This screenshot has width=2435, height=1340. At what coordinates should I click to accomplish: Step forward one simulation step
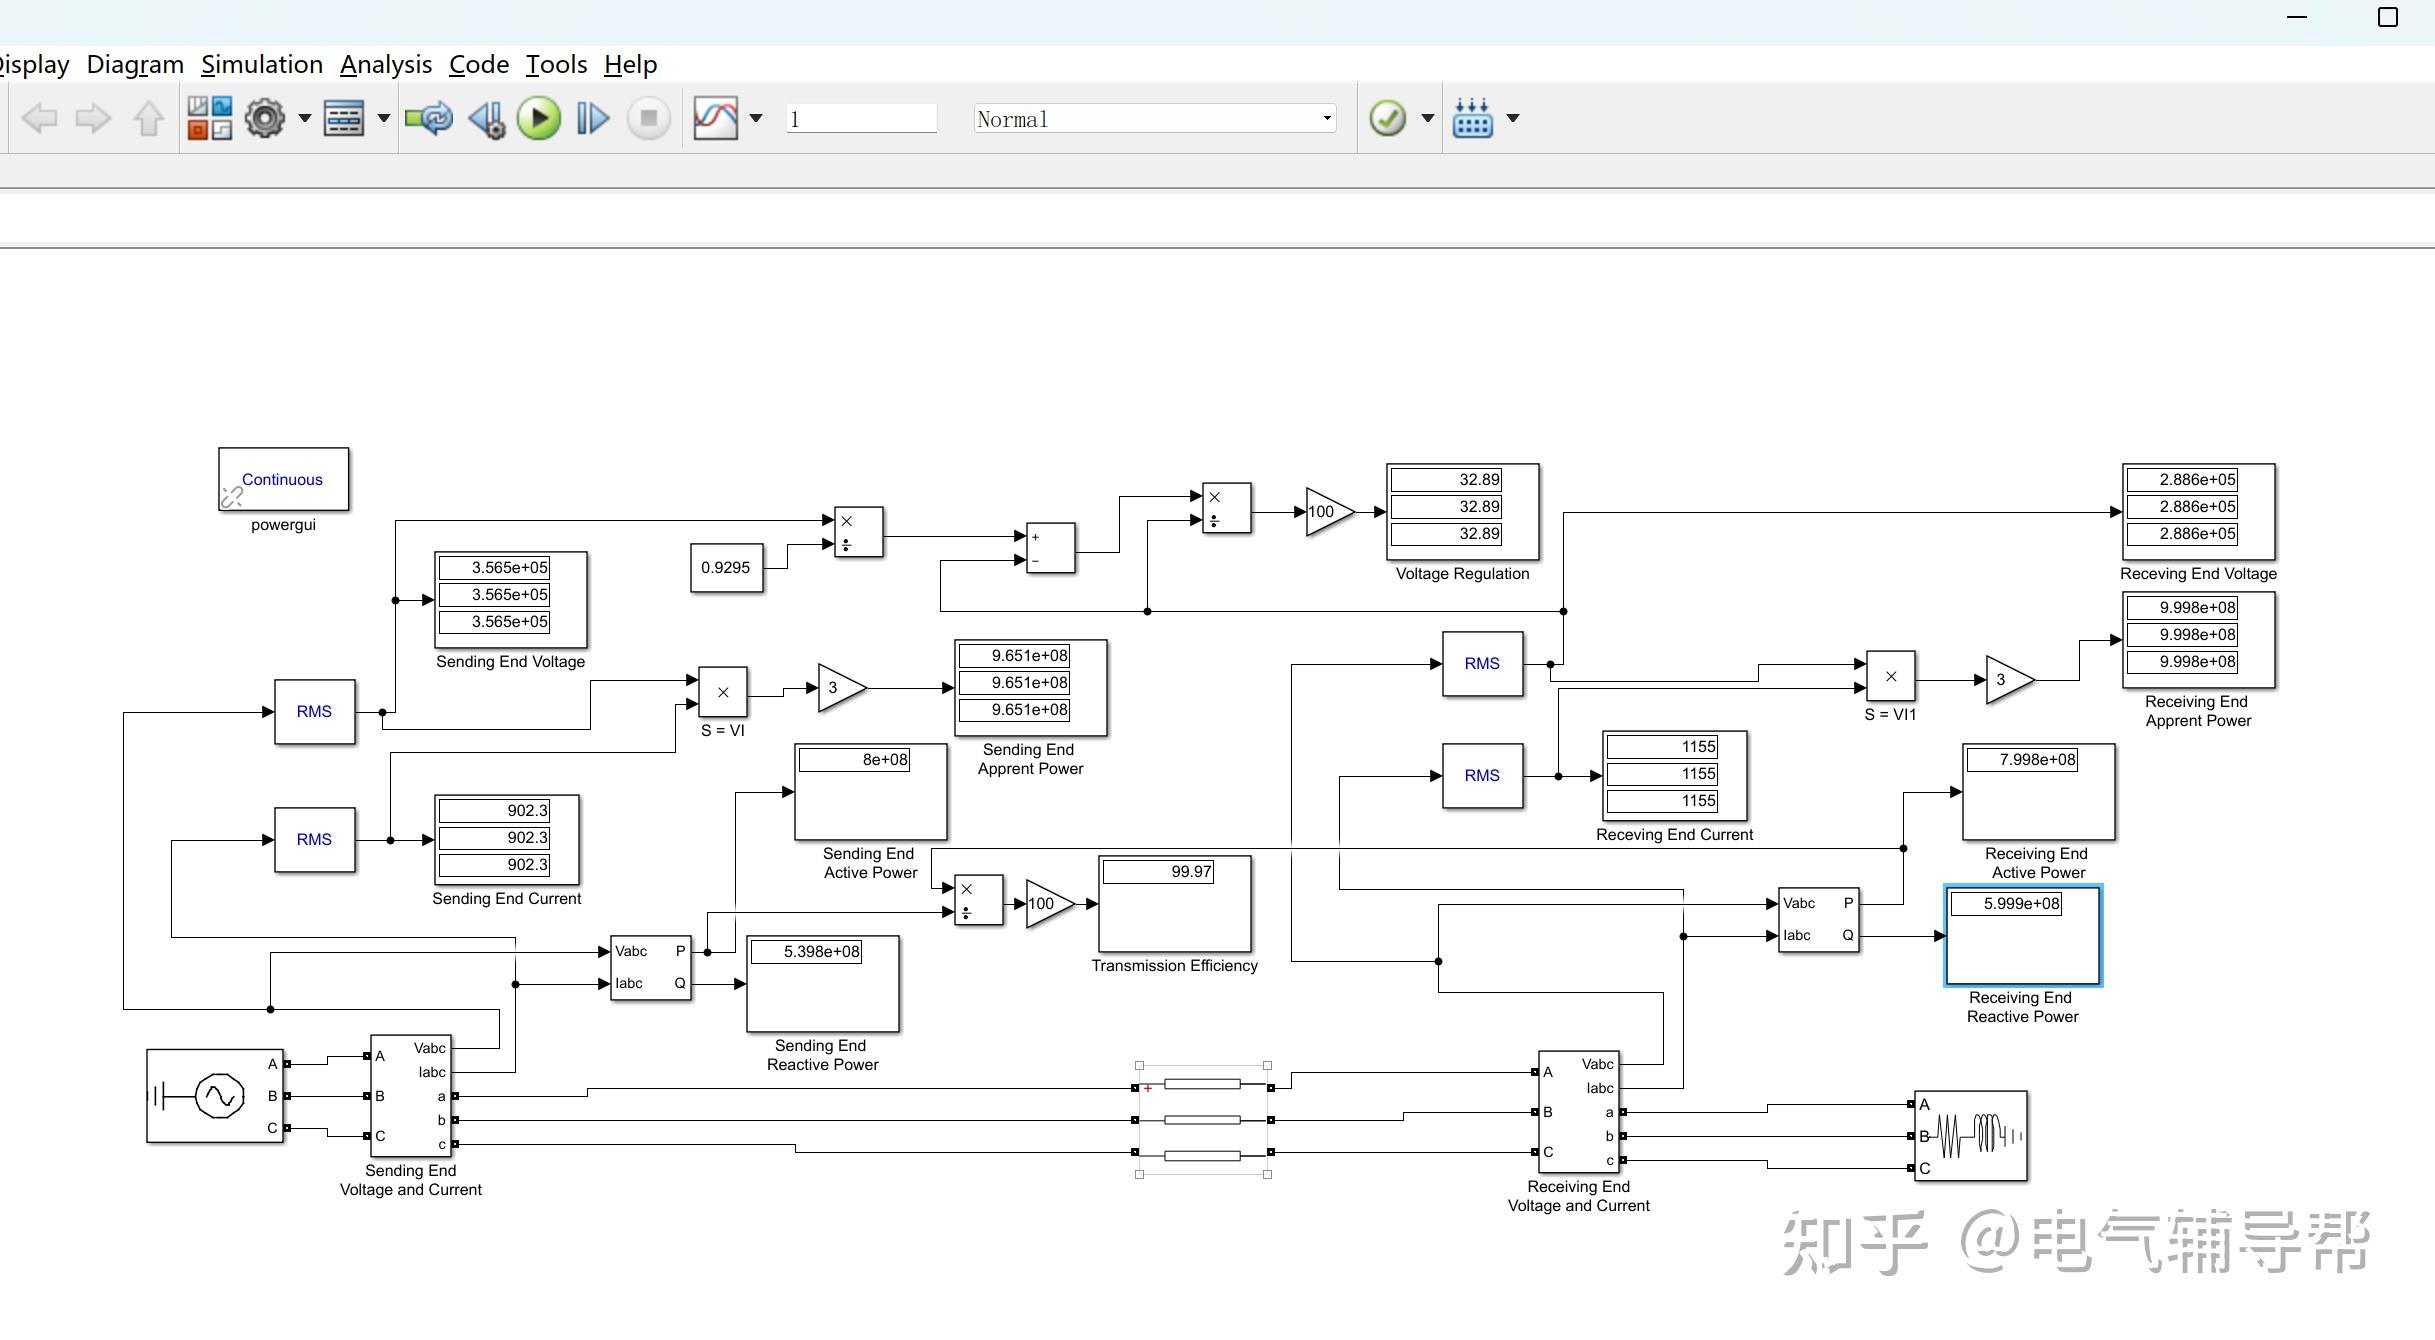(x=592, y=118)
